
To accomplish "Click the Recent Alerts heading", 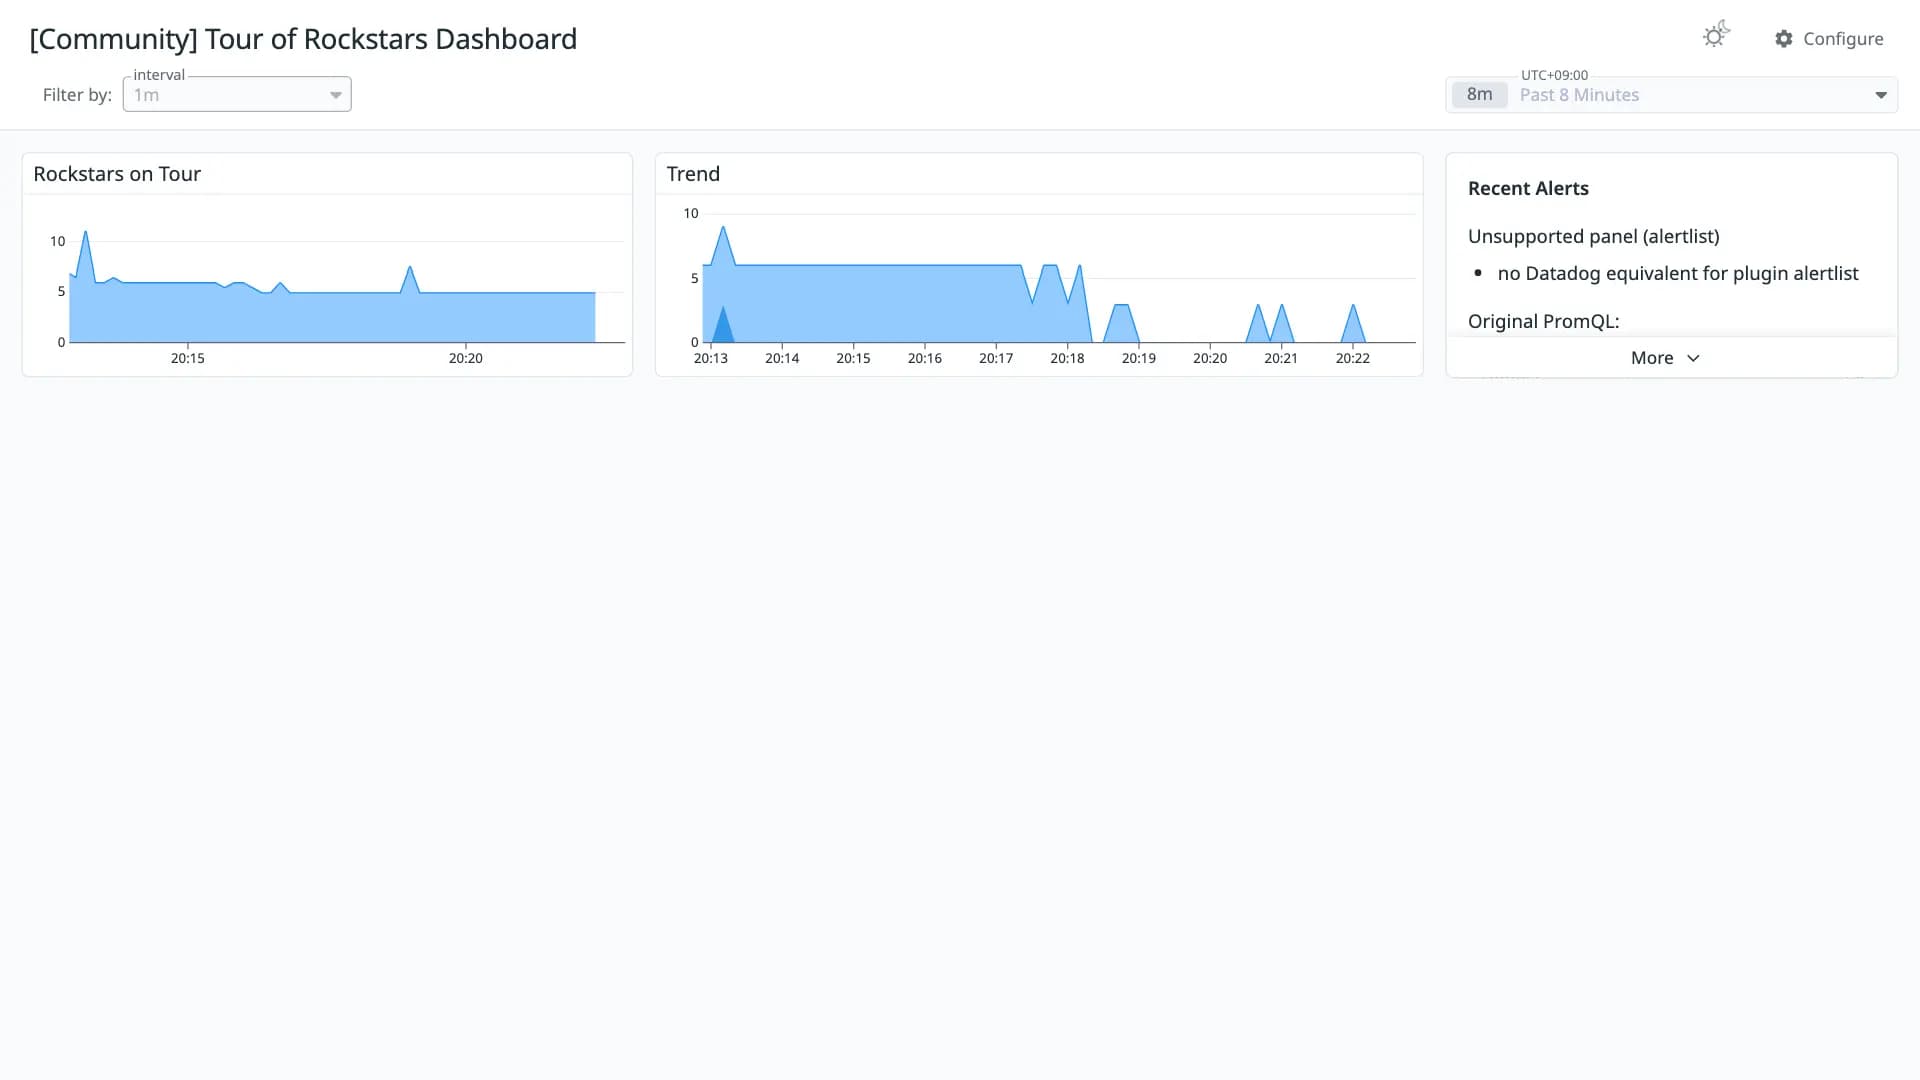I will click(1528, 188).
